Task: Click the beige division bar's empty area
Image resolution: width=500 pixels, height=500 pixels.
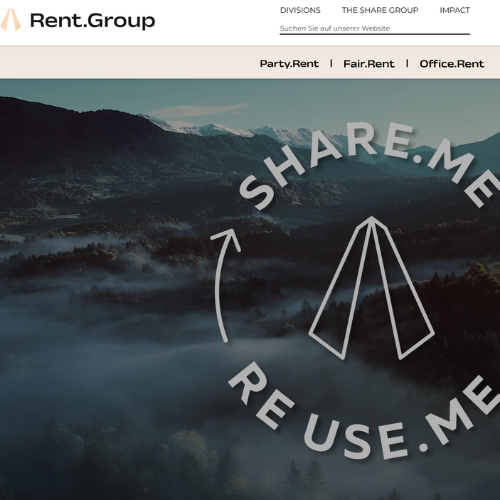Action: (x=127, y=62)
